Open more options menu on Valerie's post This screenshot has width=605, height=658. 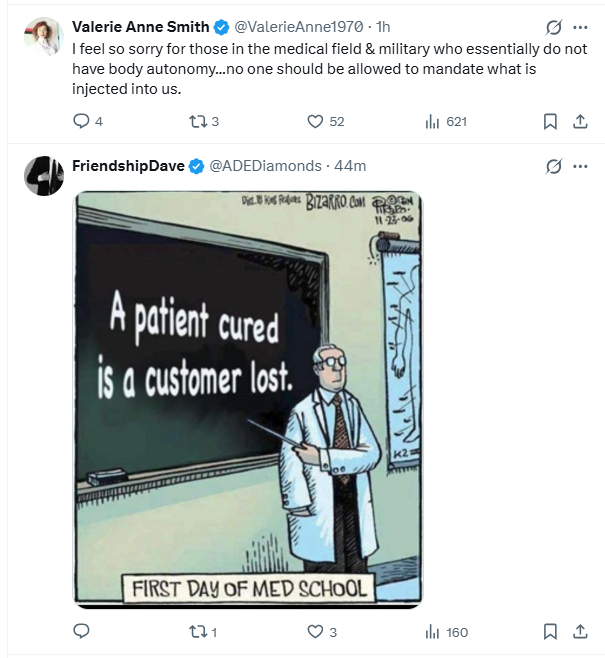pos(581,27)
